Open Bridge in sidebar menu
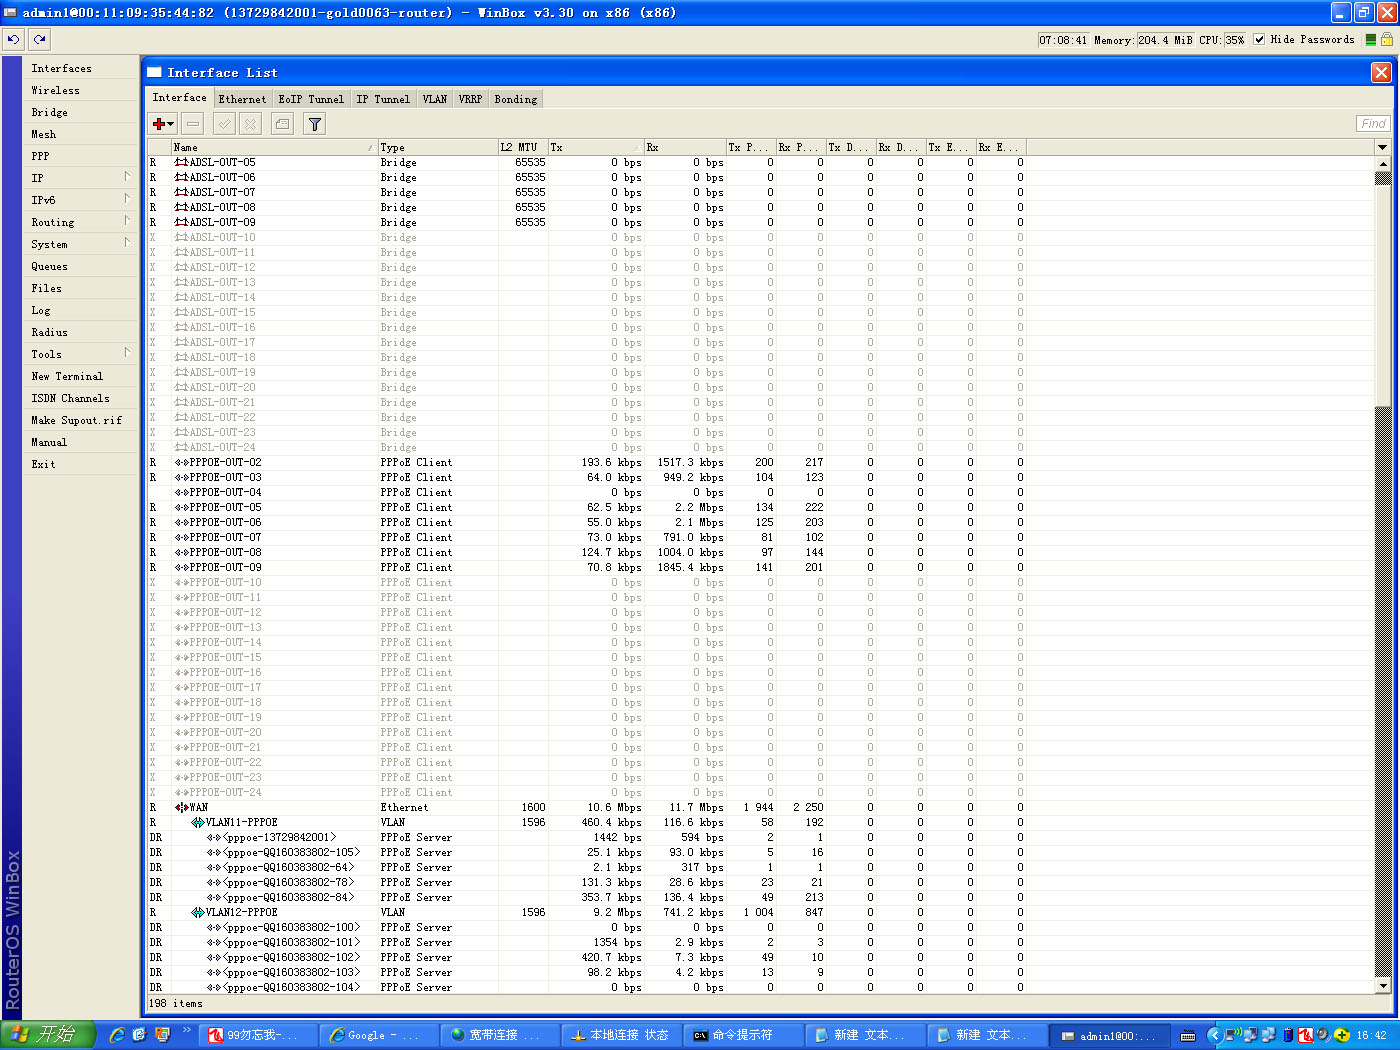 [x=80, y=112]
